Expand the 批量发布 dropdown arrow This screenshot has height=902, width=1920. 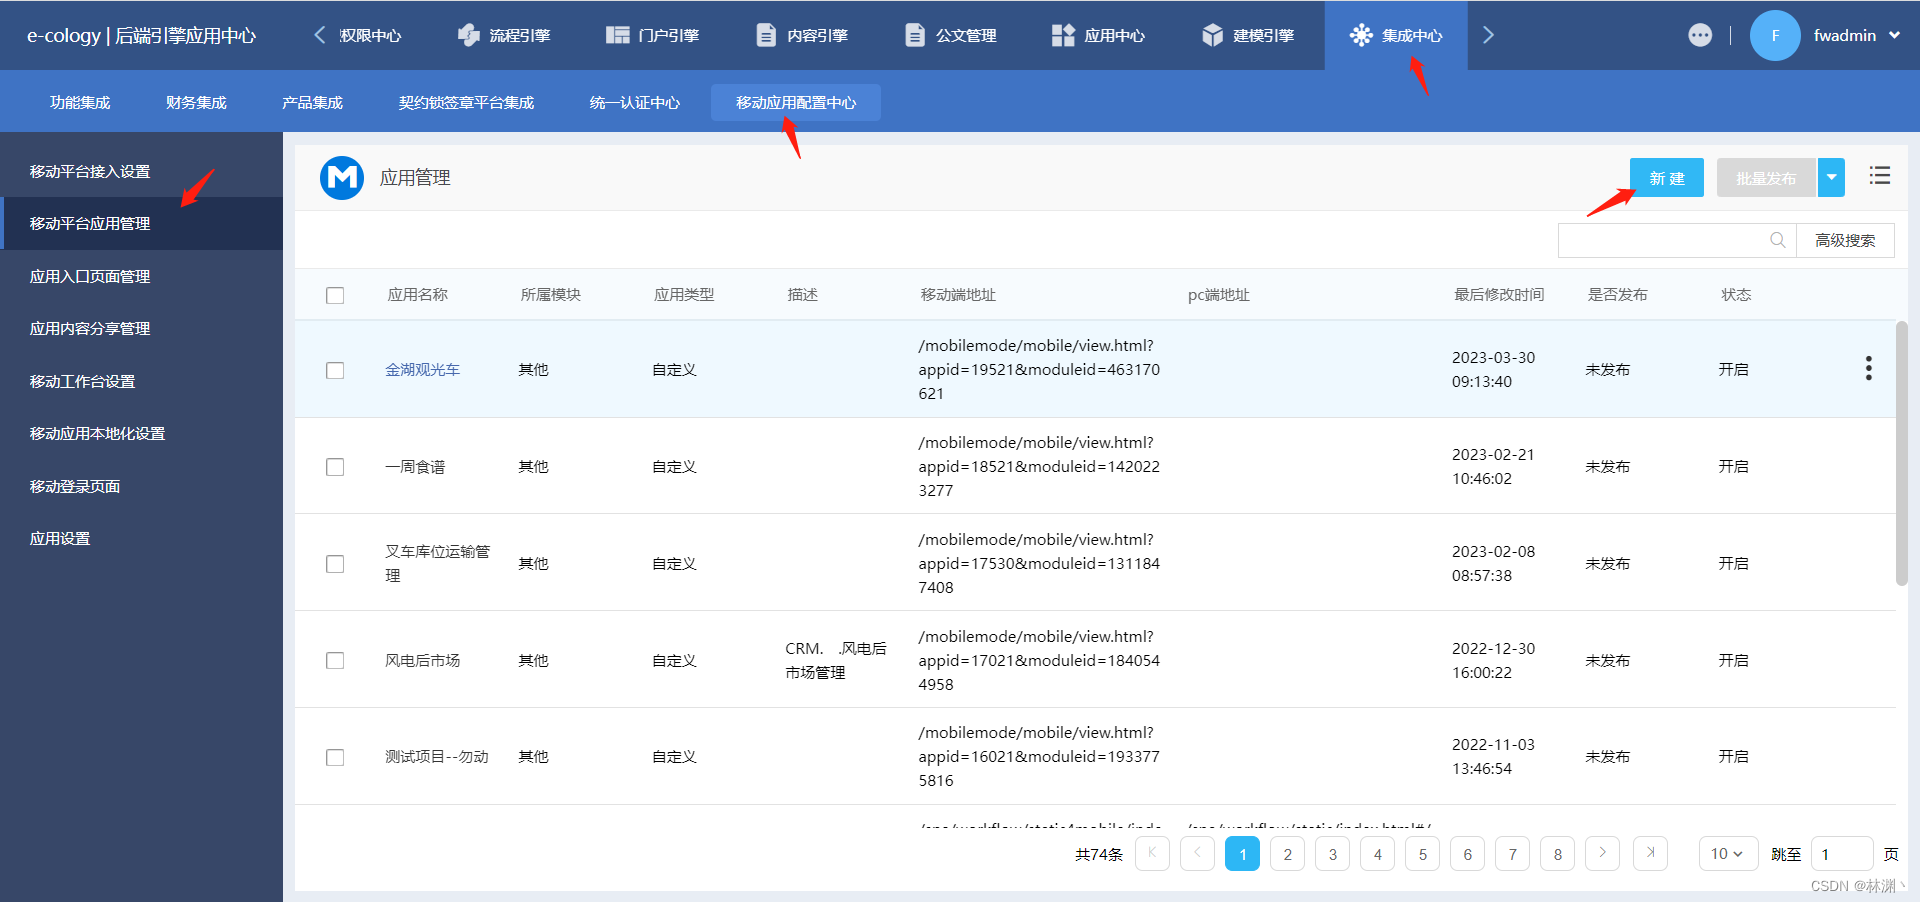1831,178
